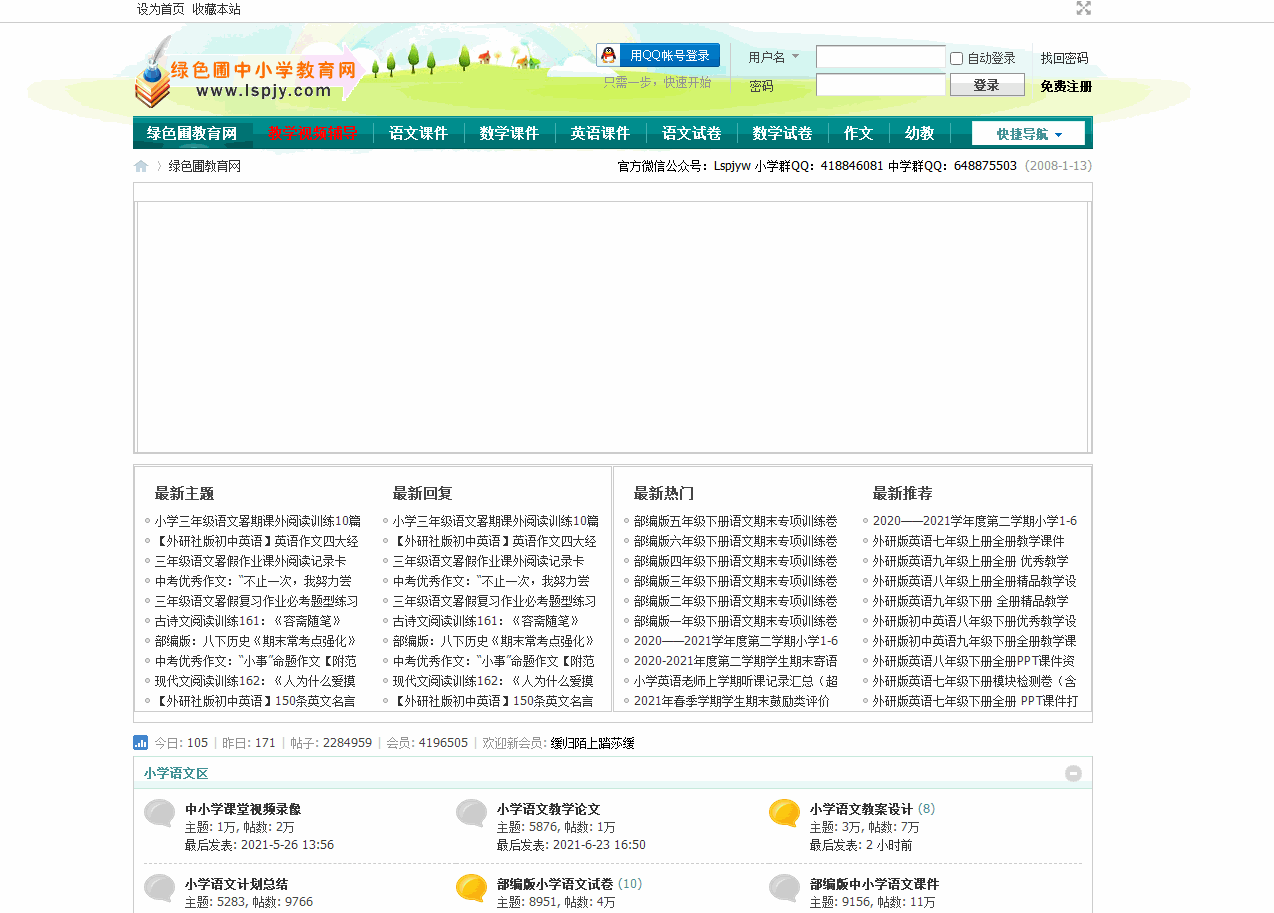Open 2021年春季学期学生期末鼓励类评价

732,701
